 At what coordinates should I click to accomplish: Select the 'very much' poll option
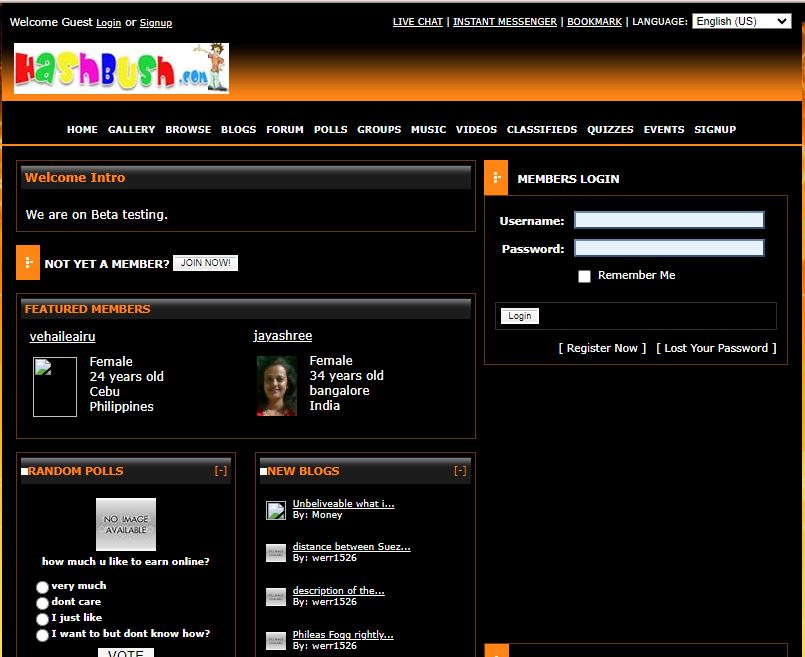pos(43,587)
